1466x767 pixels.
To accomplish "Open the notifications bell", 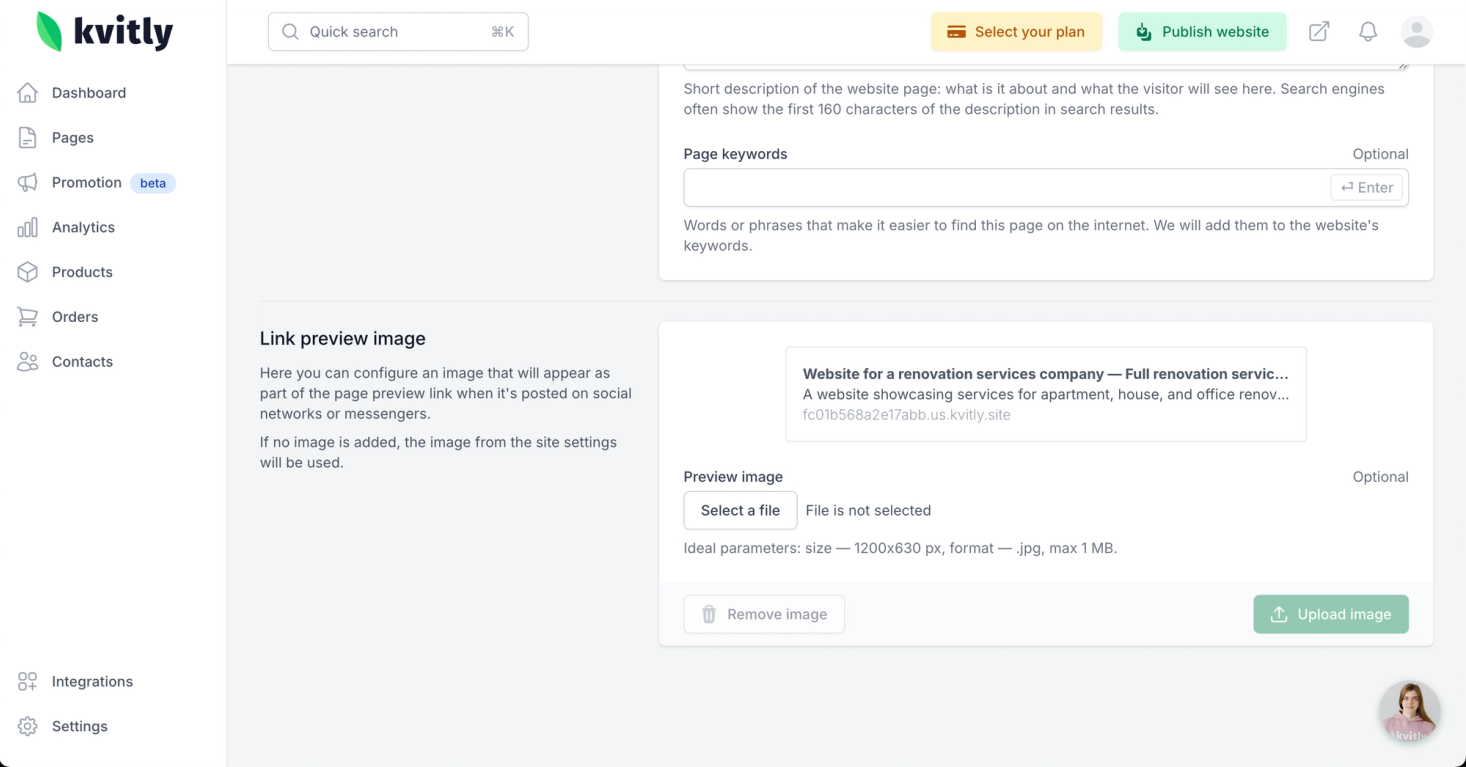I will click(1368, 32).
